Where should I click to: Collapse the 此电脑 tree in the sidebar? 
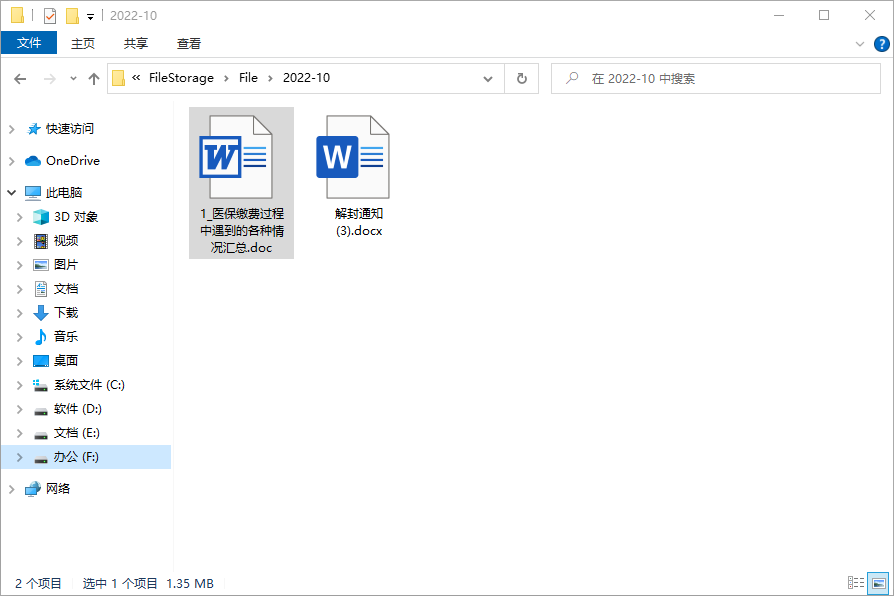tap(10, 192)
